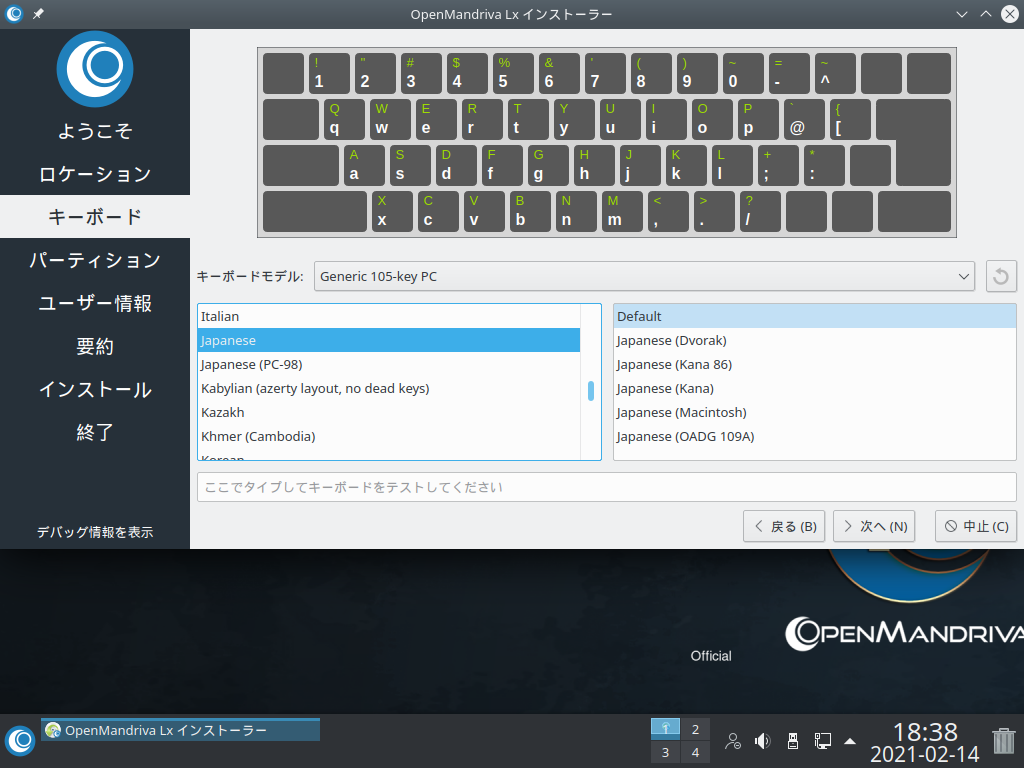The height and width of the screenshot is (768, 1024).
Task: Open the trash icon in panel
Action: (x=1004, y=741)
